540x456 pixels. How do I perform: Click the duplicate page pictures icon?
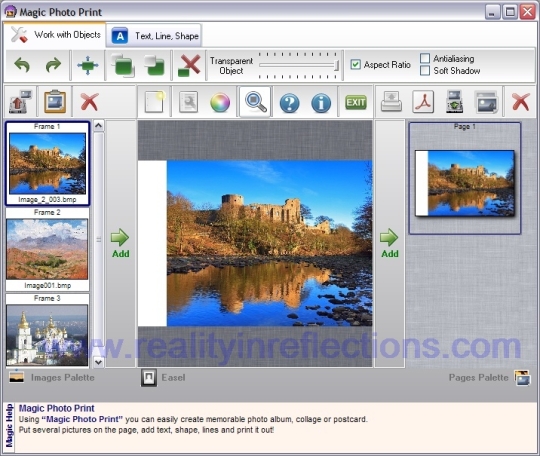486,102
